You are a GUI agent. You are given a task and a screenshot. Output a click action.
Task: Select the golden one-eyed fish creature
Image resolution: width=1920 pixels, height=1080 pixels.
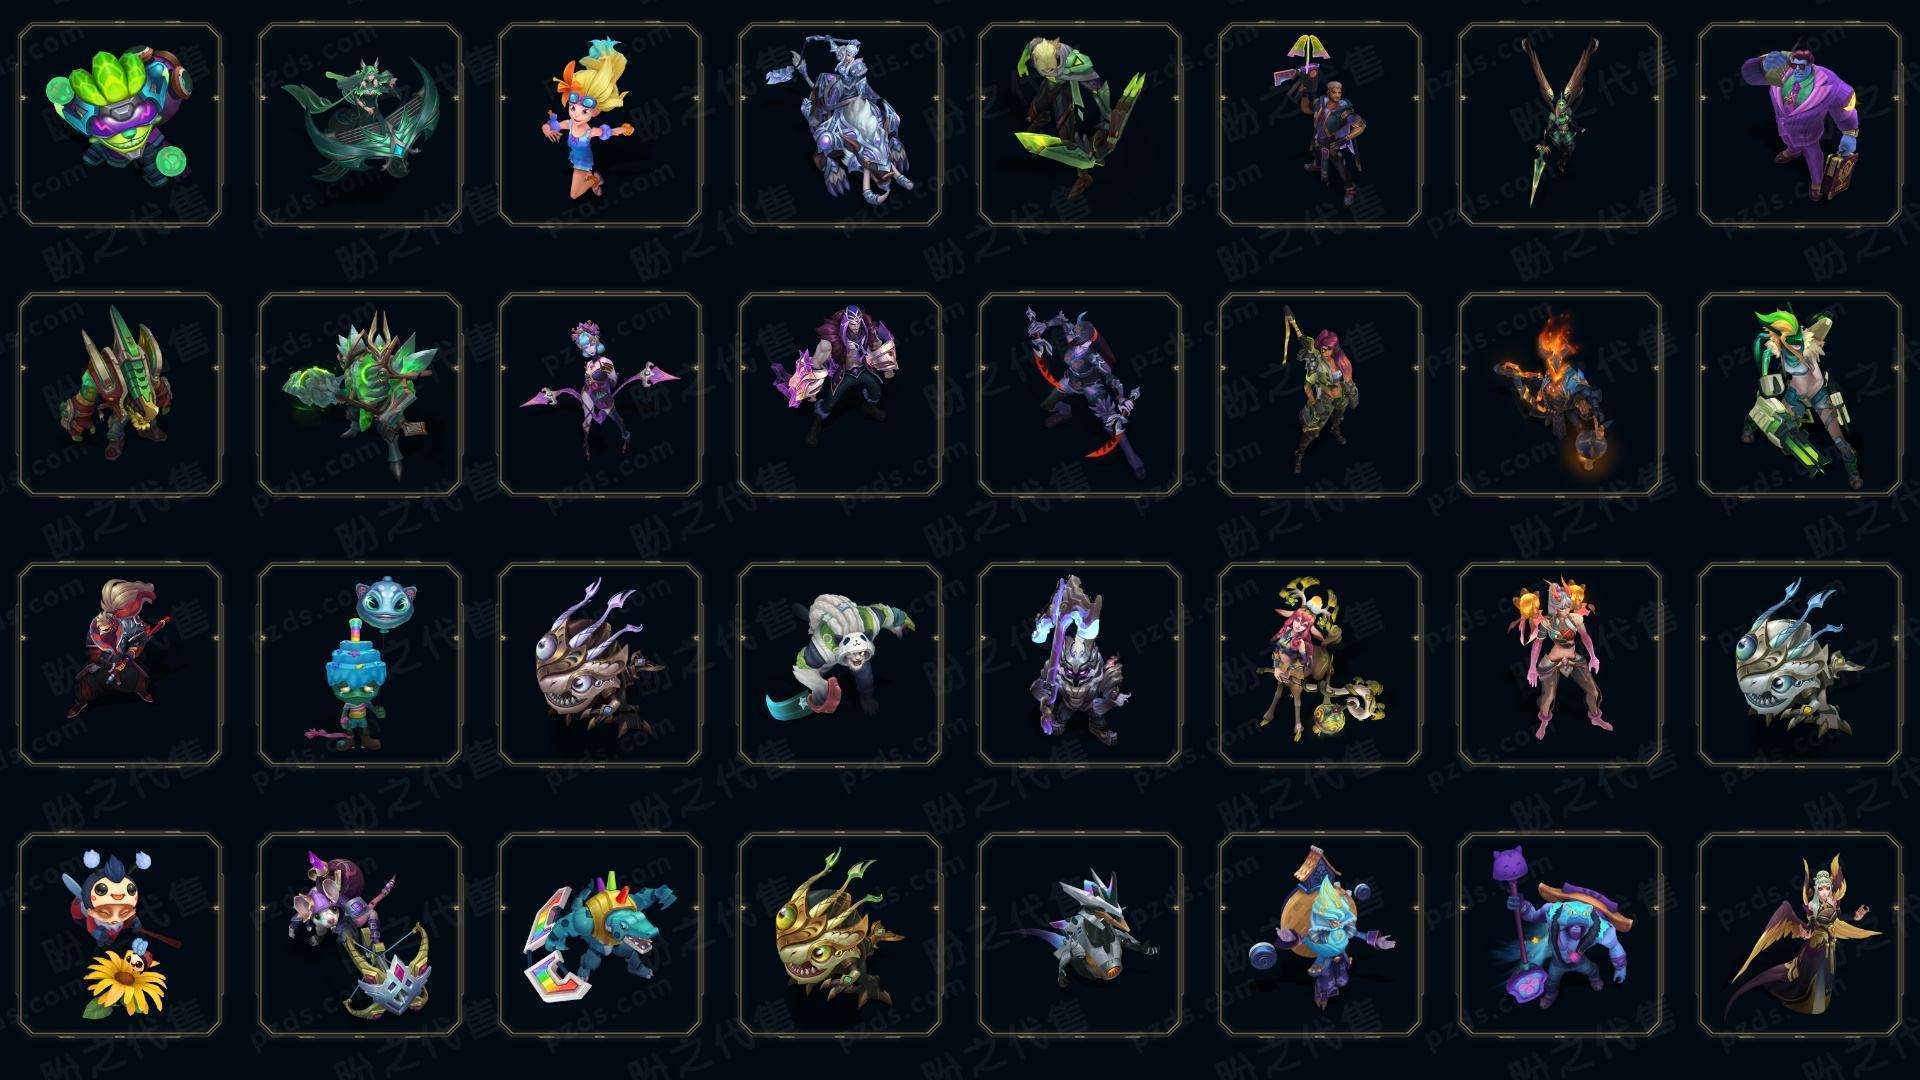click(840, 934)
